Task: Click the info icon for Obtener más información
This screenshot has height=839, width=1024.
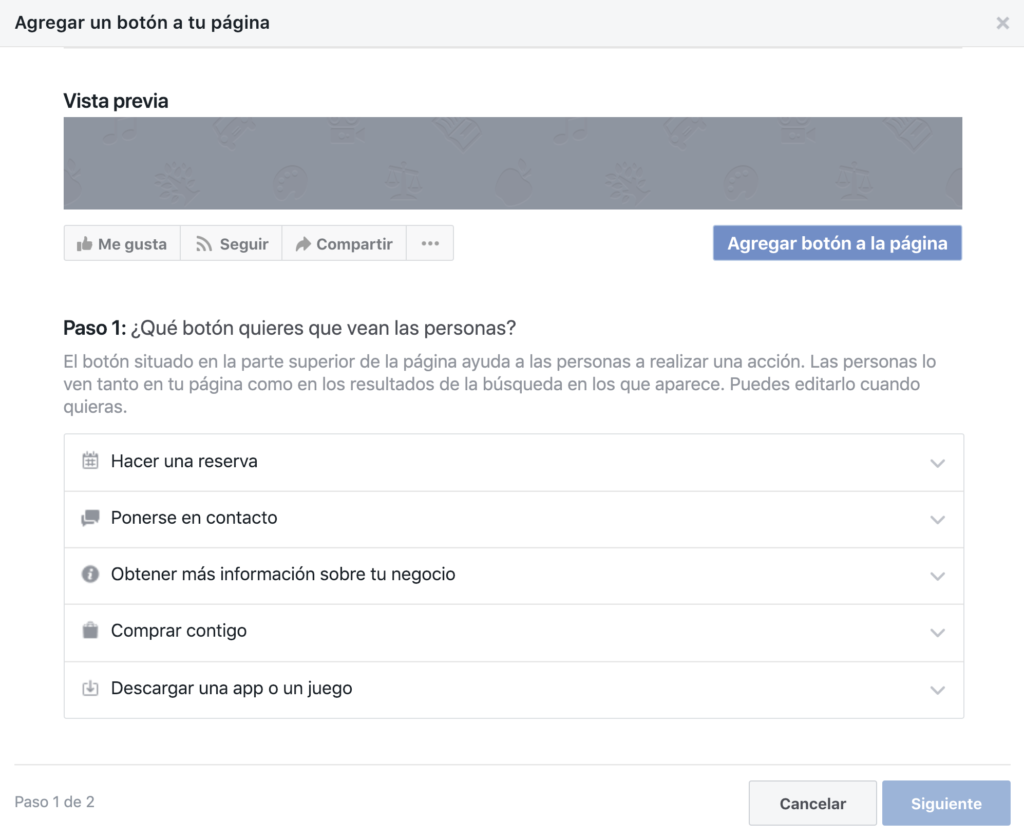Action: [90, 574]
